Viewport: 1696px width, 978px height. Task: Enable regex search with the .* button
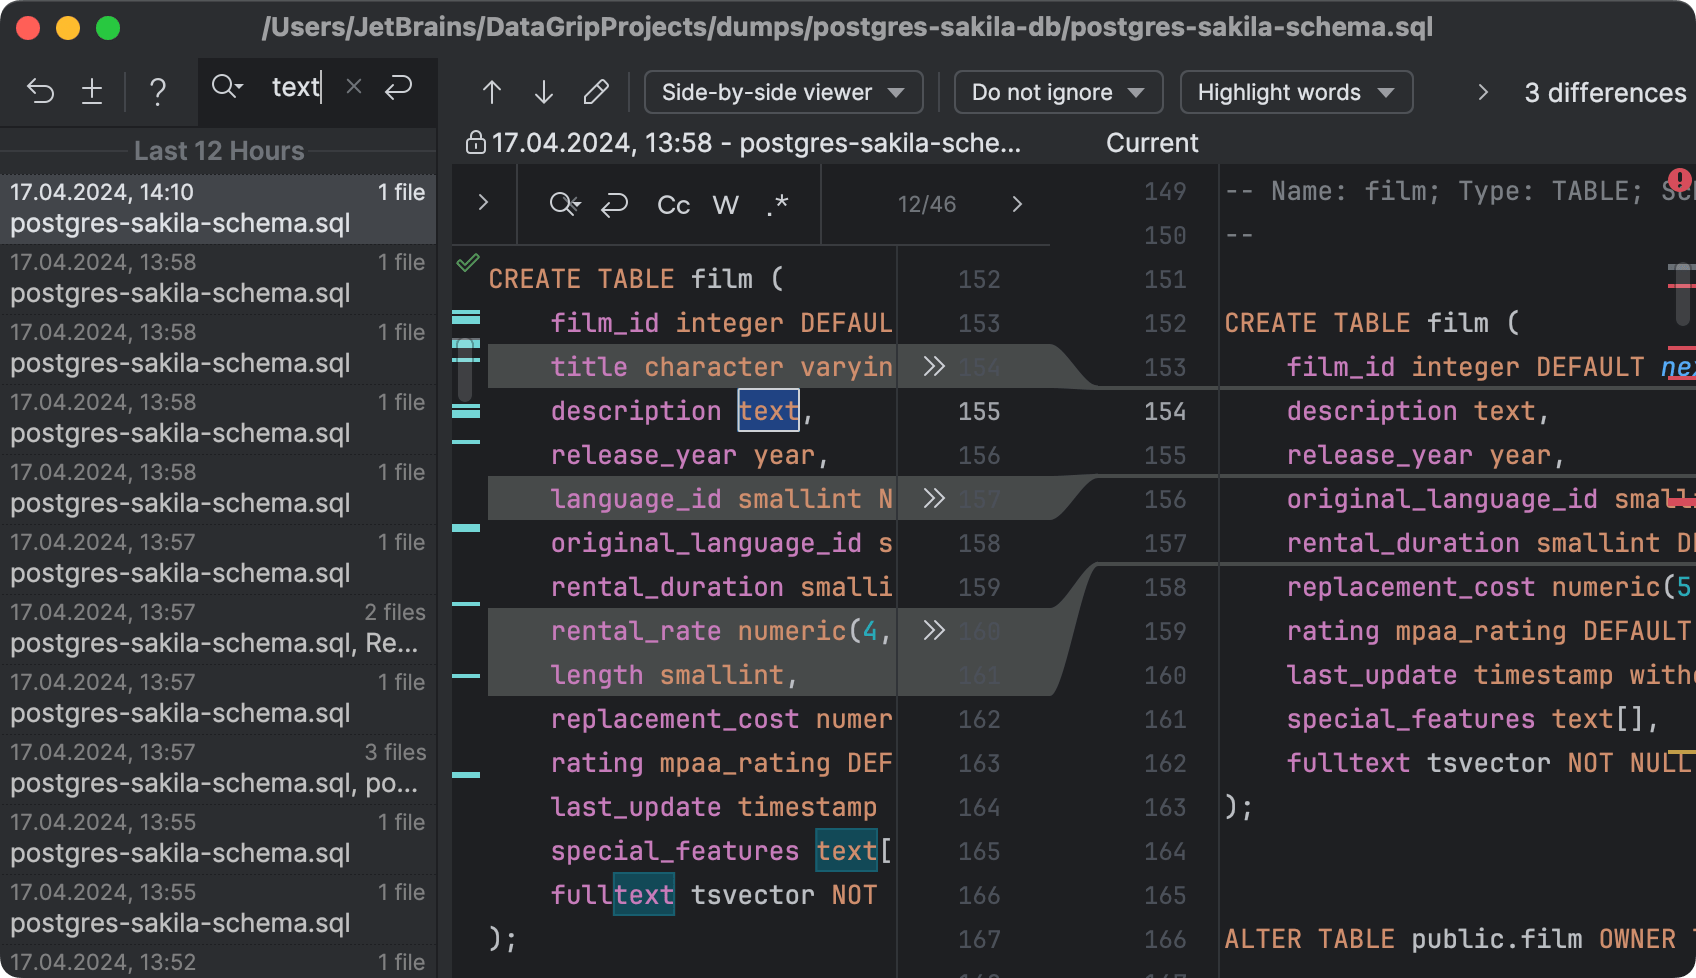[x=776, y=204]
